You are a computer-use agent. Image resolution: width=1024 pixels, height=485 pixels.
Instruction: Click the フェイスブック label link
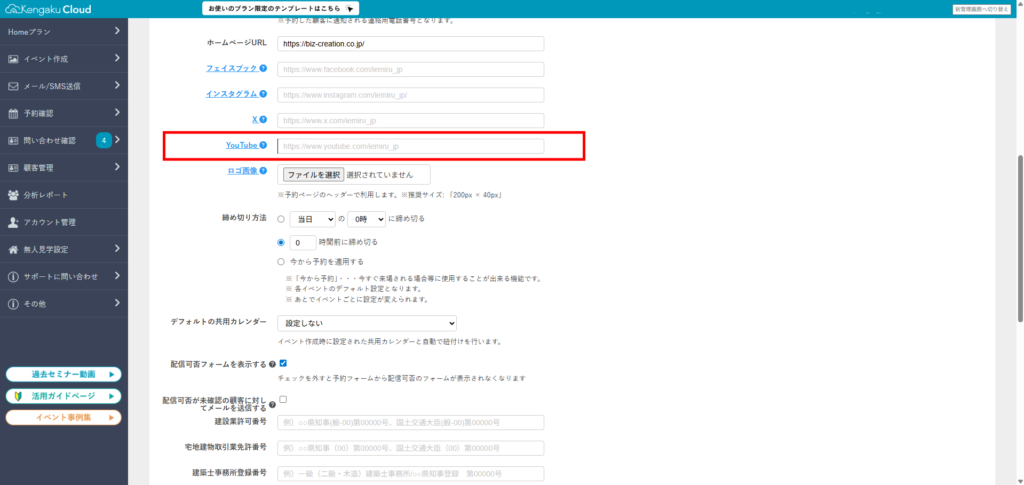click(x=232, y=68)
